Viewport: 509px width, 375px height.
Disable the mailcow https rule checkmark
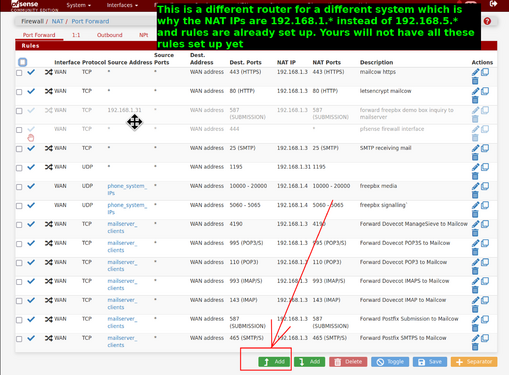[x=31, y=72]
